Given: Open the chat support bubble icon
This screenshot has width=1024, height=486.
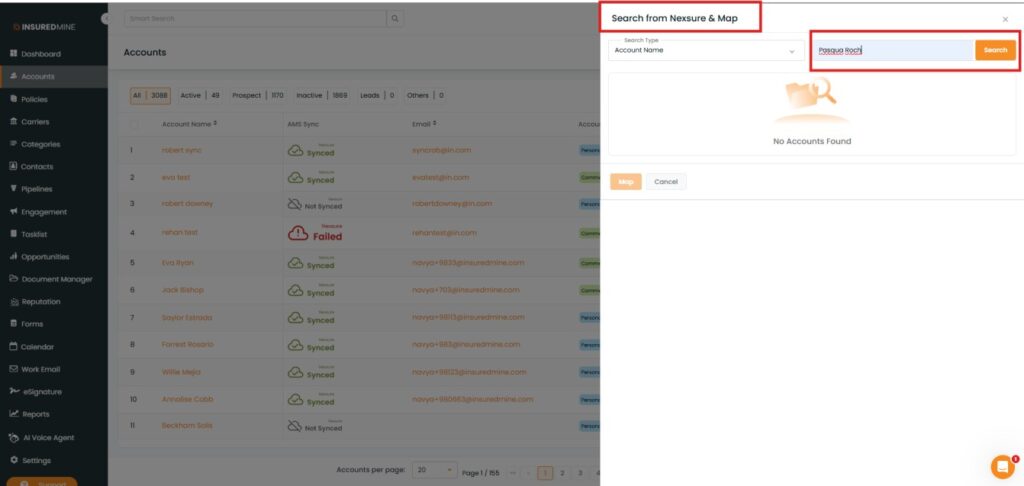Looking at the screenshot, I should click(1002, 466).
